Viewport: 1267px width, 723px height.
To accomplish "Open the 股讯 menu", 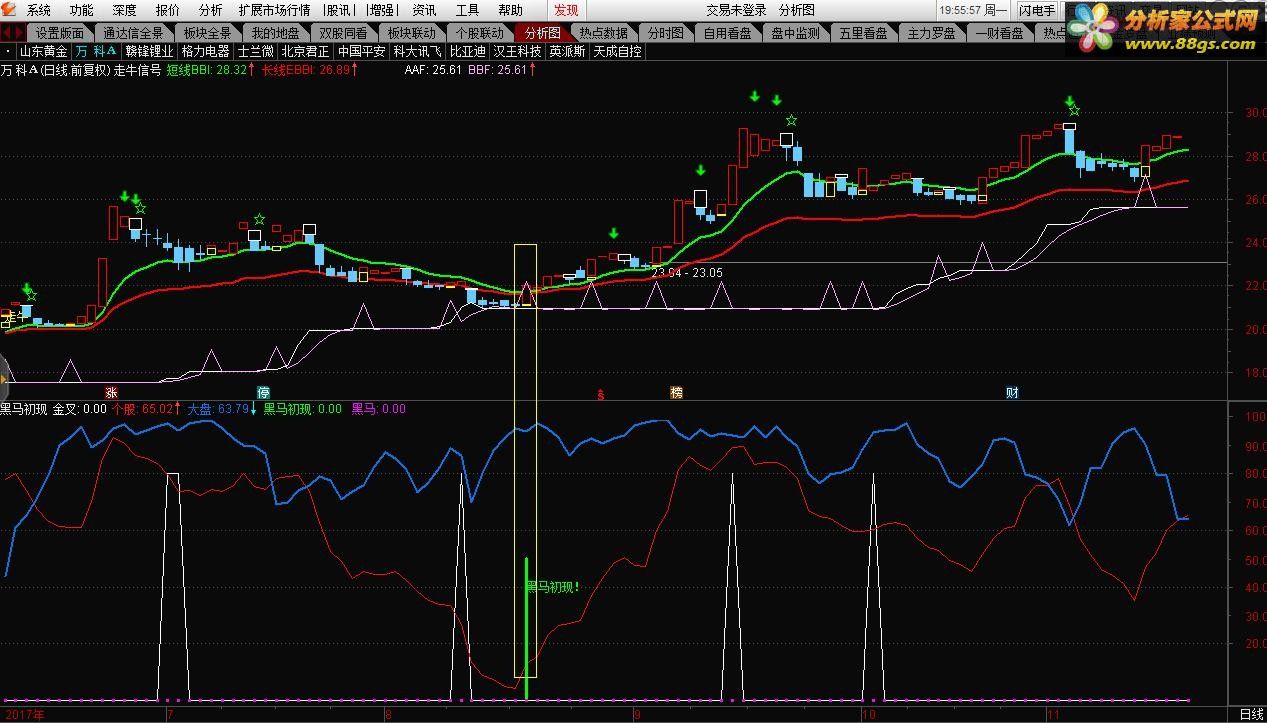I will coord(338,10).
